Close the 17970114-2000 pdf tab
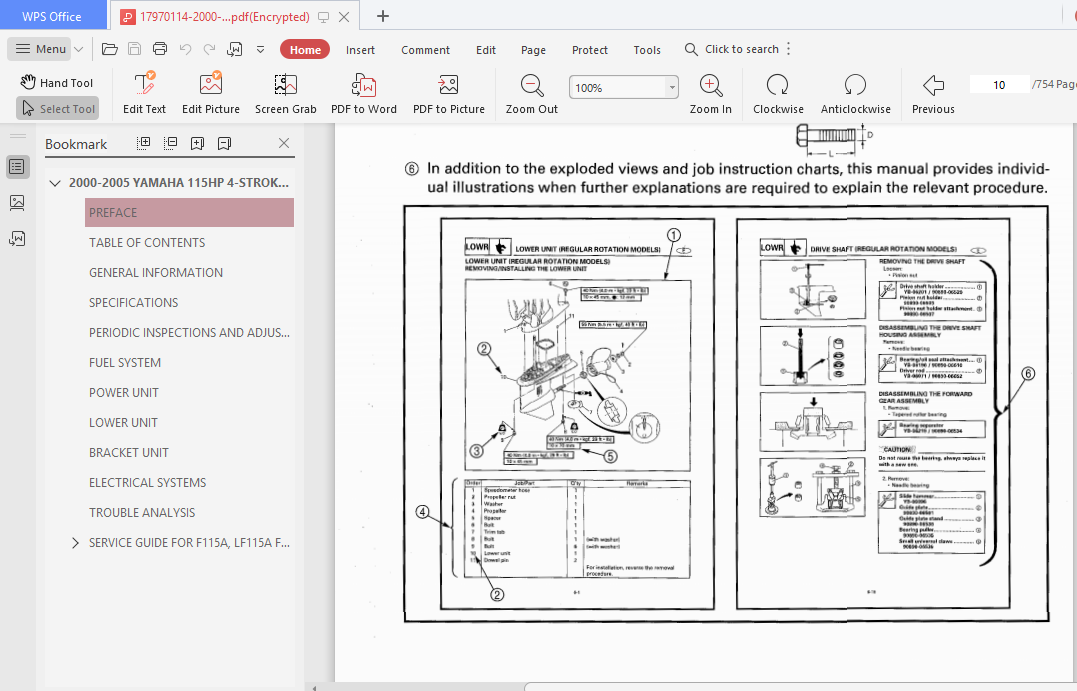 tap(344, 16)
